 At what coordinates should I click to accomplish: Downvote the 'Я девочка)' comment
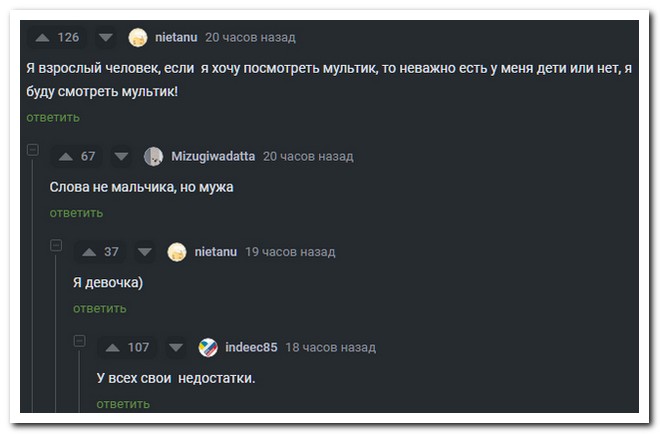pos(145,252)
